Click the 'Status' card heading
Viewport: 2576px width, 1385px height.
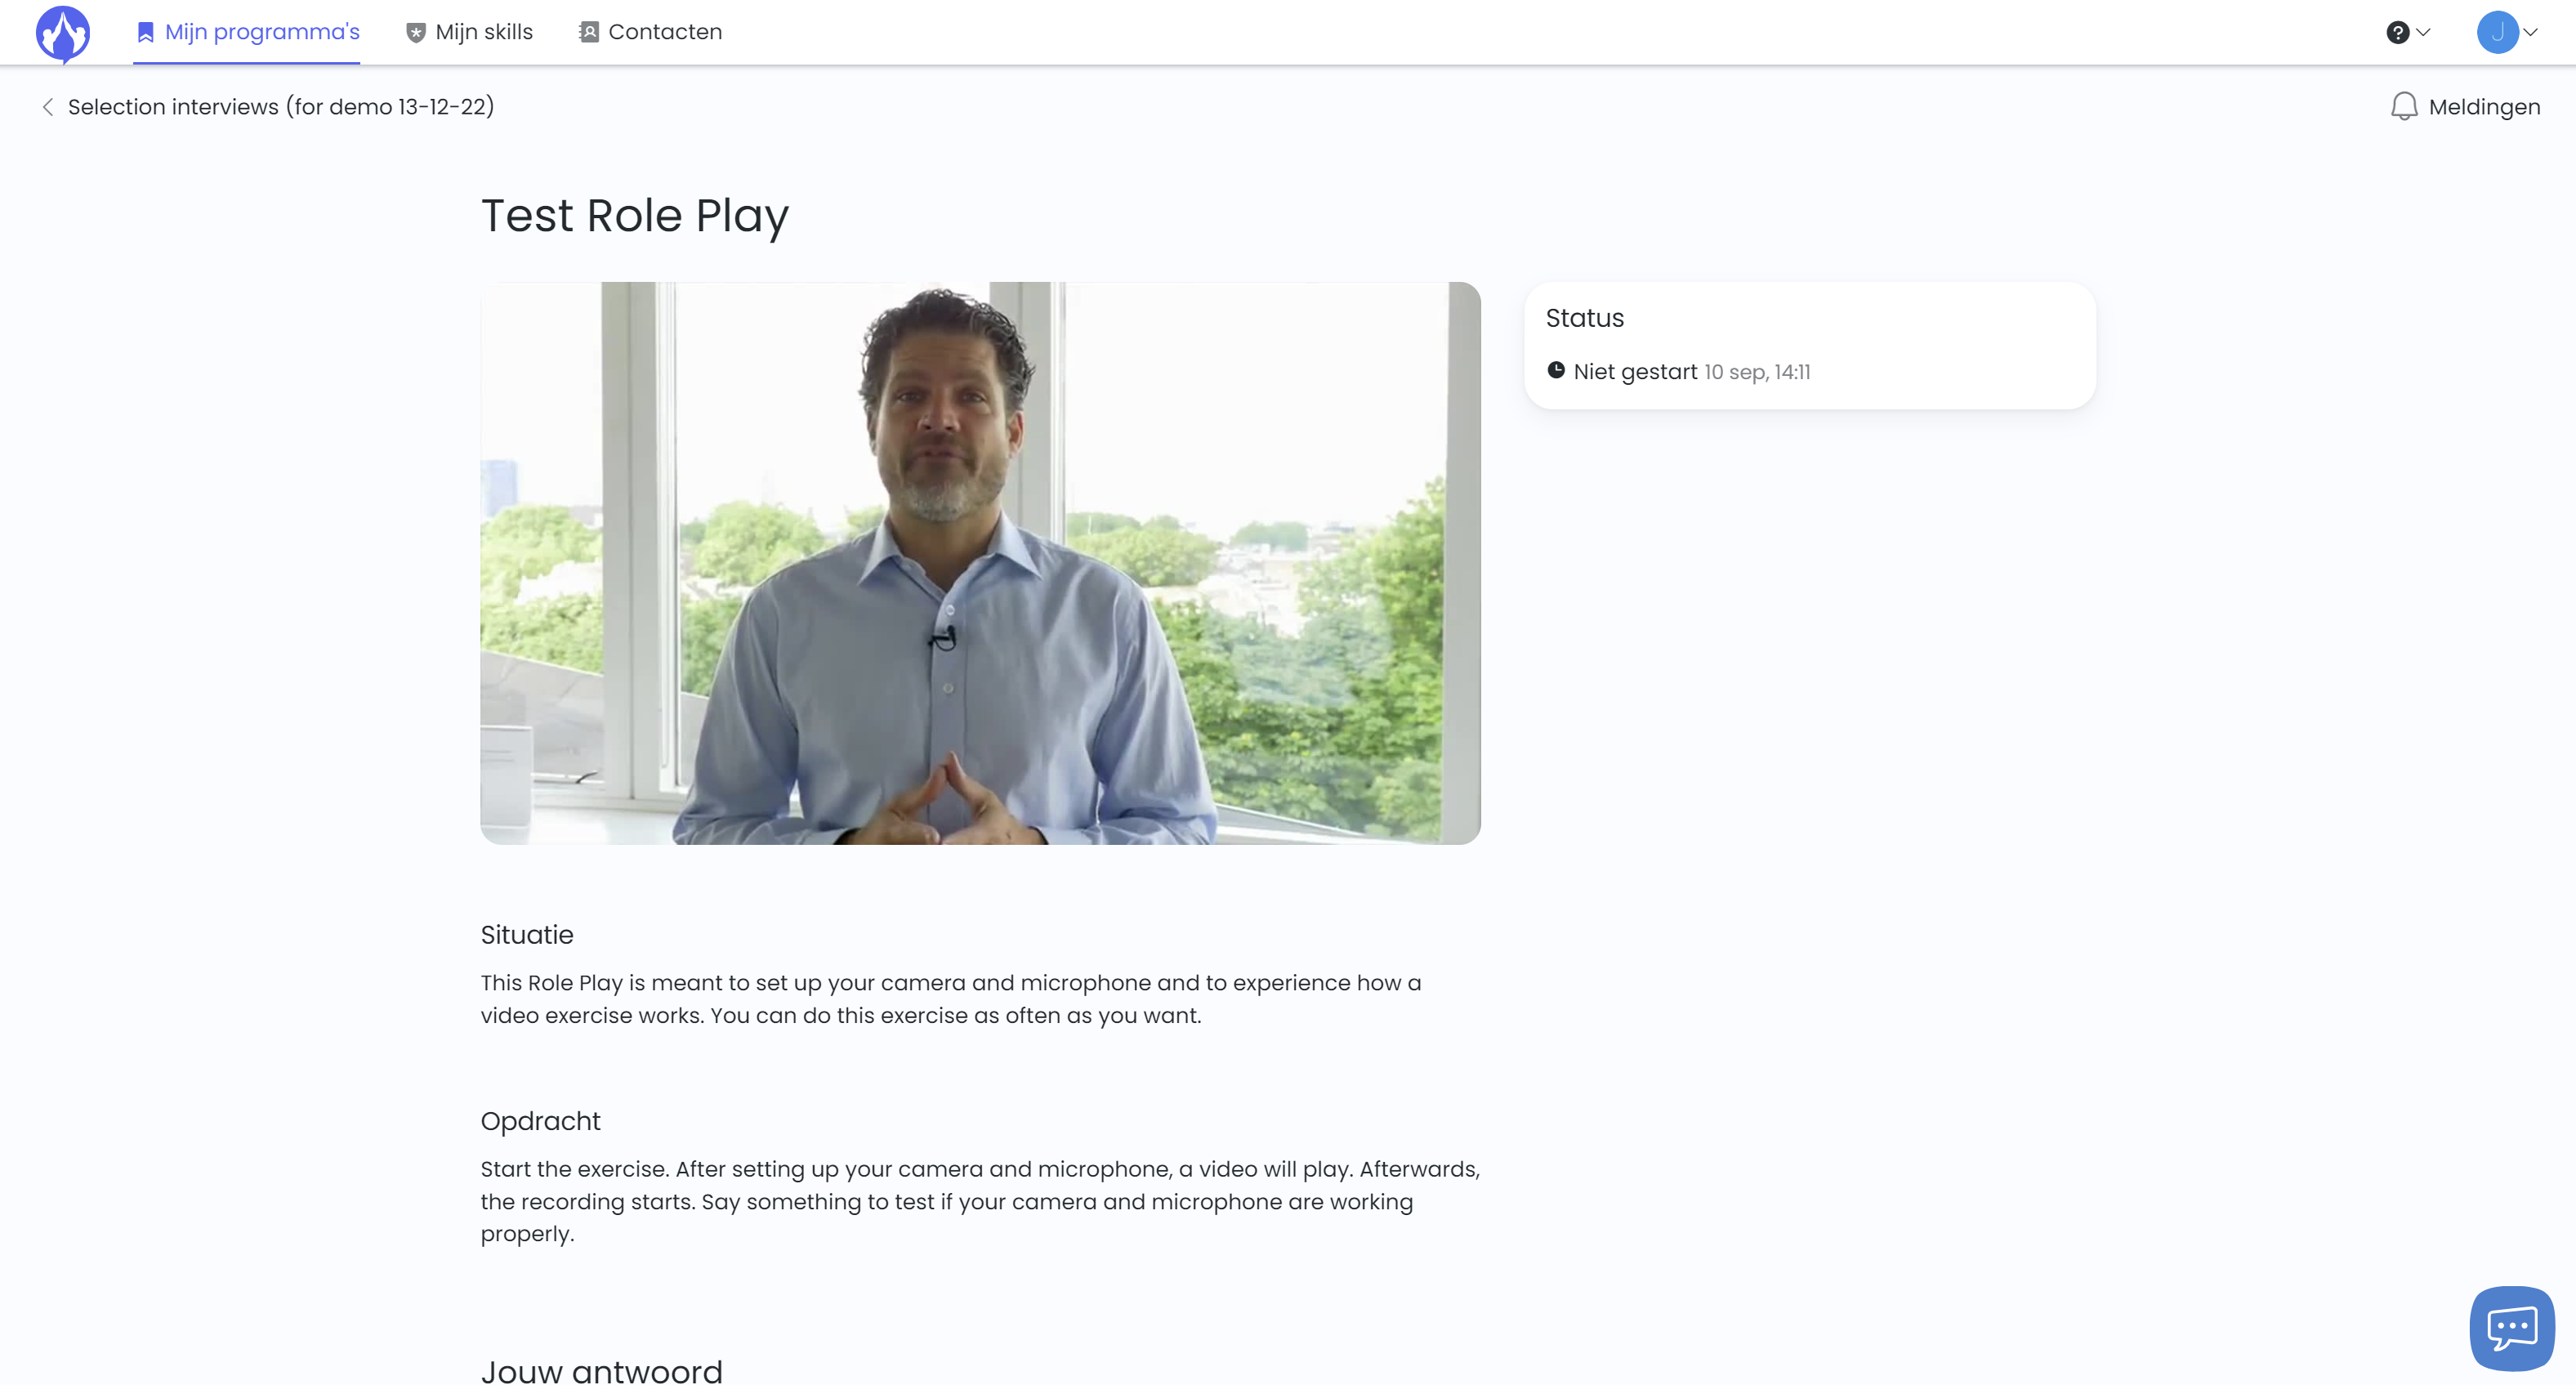[1585, 318]
